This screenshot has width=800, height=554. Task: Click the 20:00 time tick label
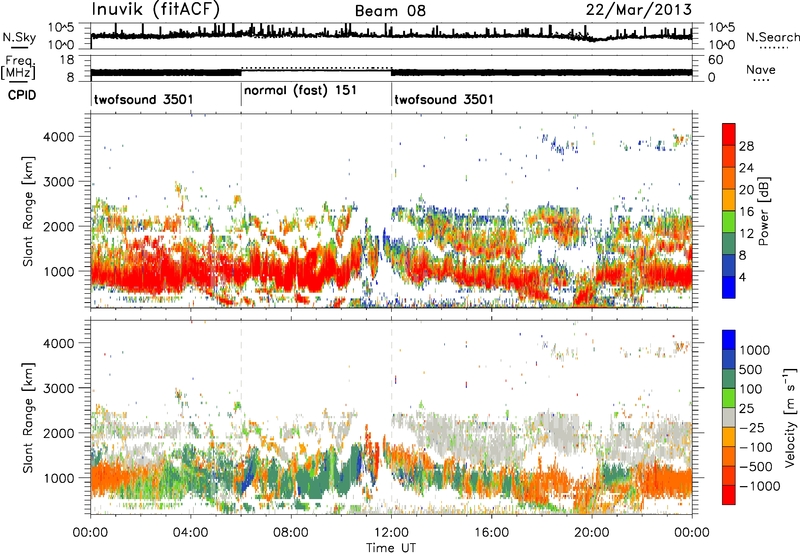(x=591, y=533)
